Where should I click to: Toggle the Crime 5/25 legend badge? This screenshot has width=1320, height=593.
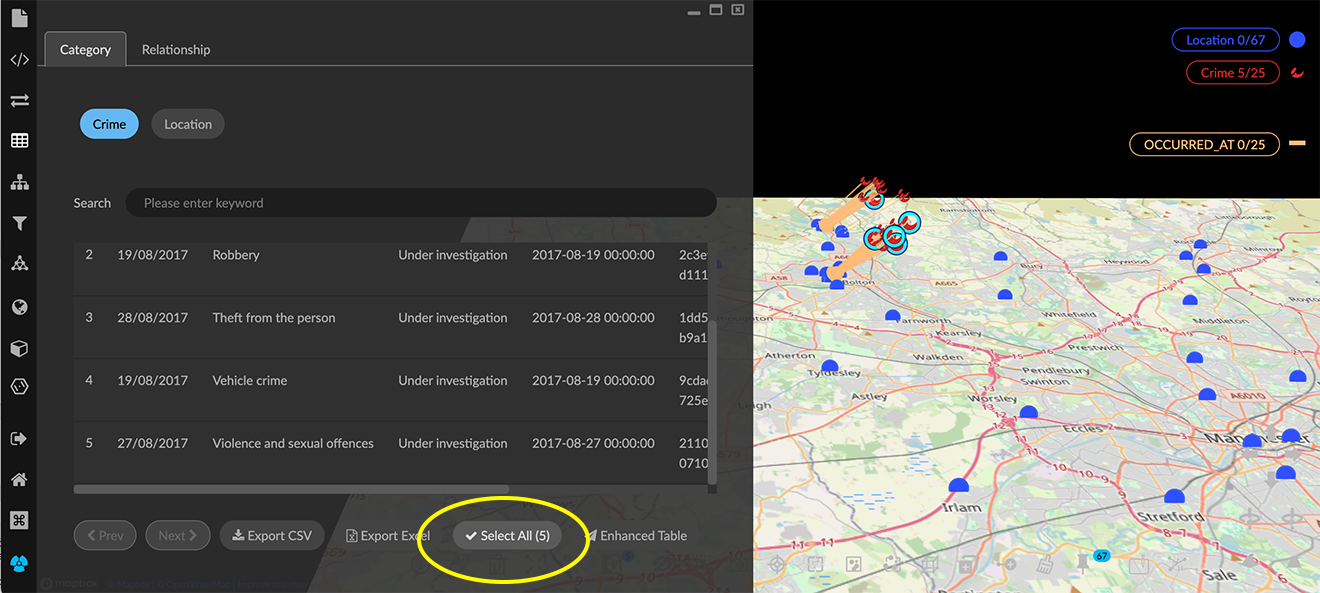click(1232, 72)
